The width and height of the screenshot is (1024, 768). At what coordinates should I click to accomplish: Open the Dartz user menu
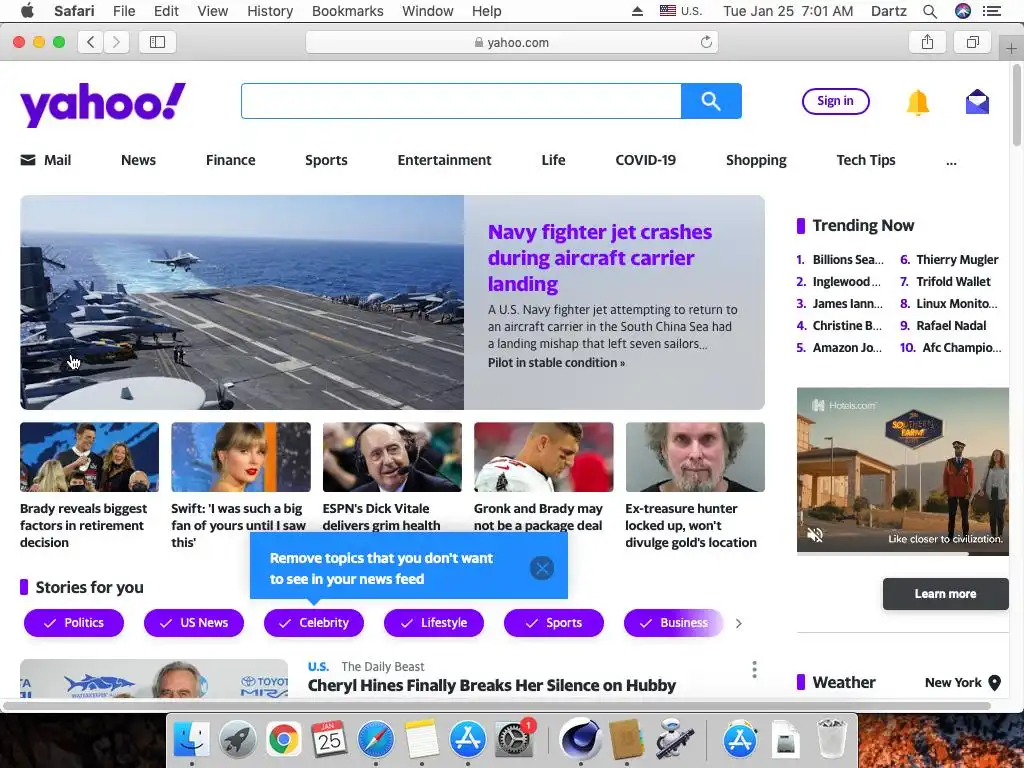click(x=889, y=11)
